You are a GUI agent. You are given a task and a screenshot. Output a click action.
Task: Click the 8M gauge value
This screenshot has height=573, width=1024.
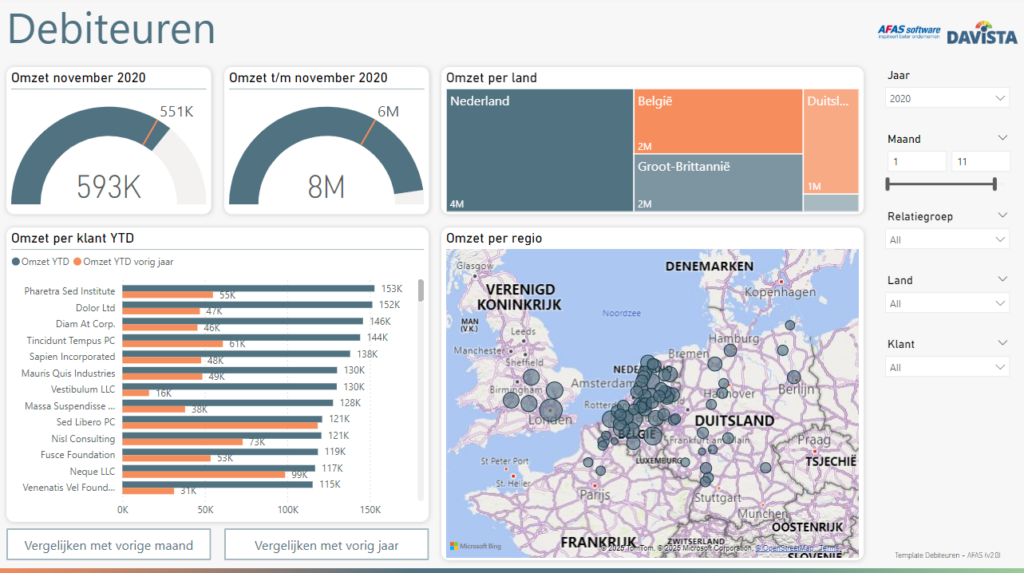(x=326, y=187)
